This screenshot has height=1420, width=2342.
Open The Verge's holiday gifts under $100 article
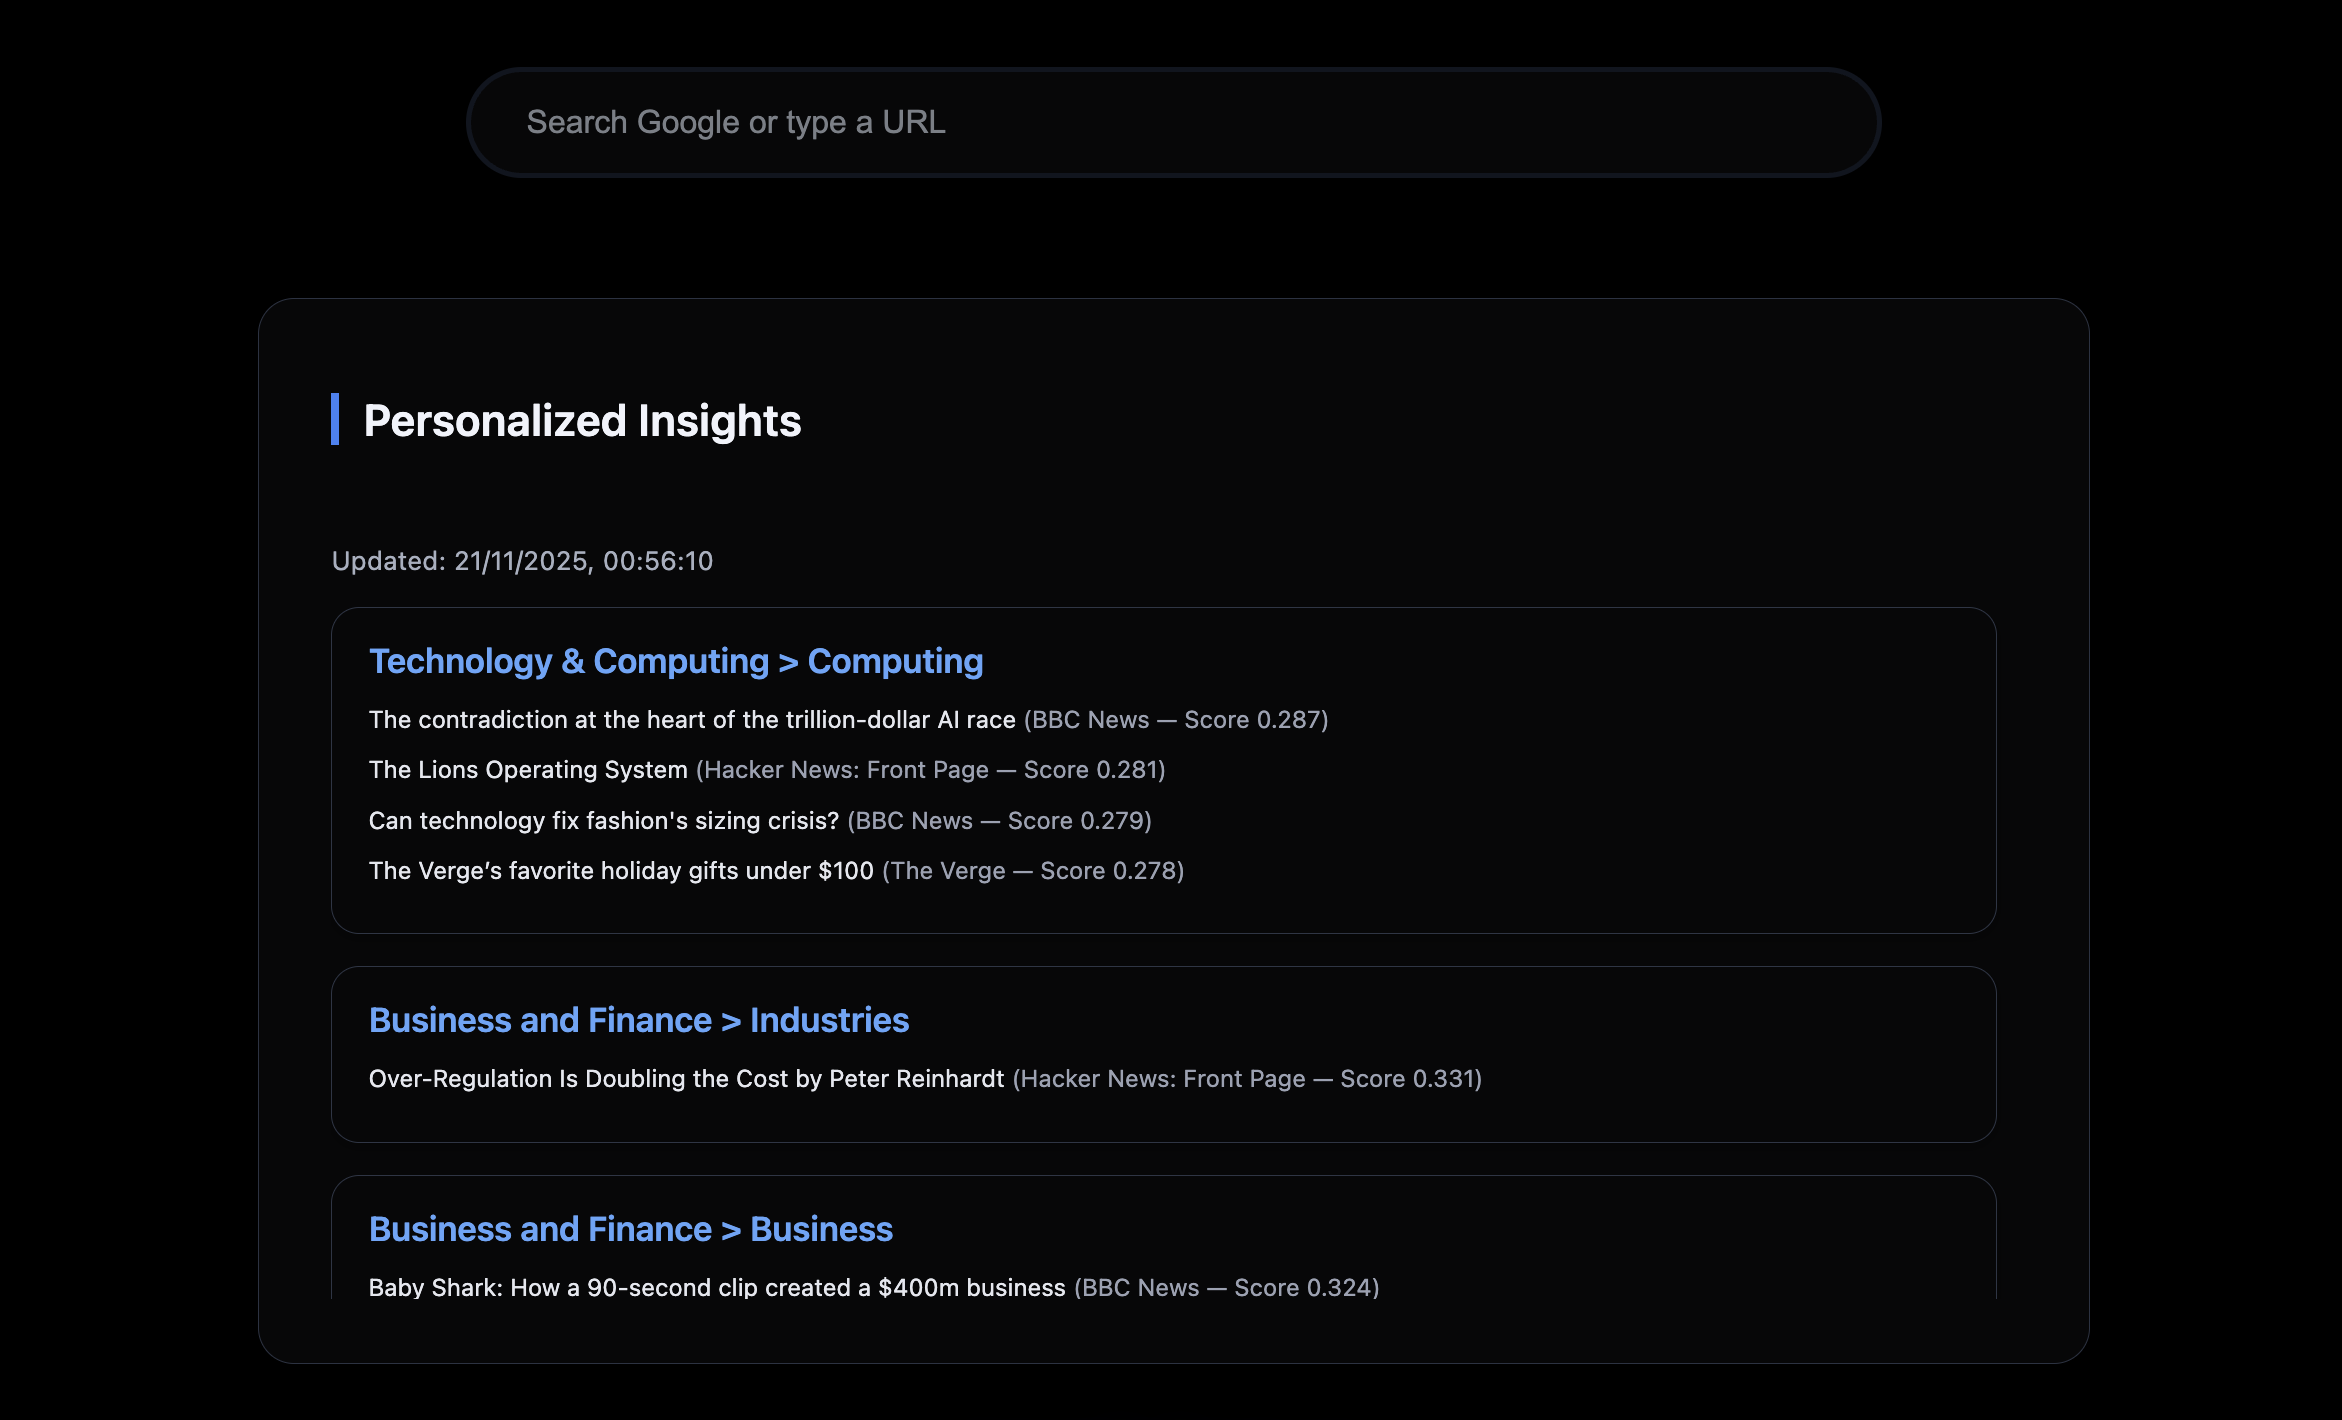[x=621, y=871]
